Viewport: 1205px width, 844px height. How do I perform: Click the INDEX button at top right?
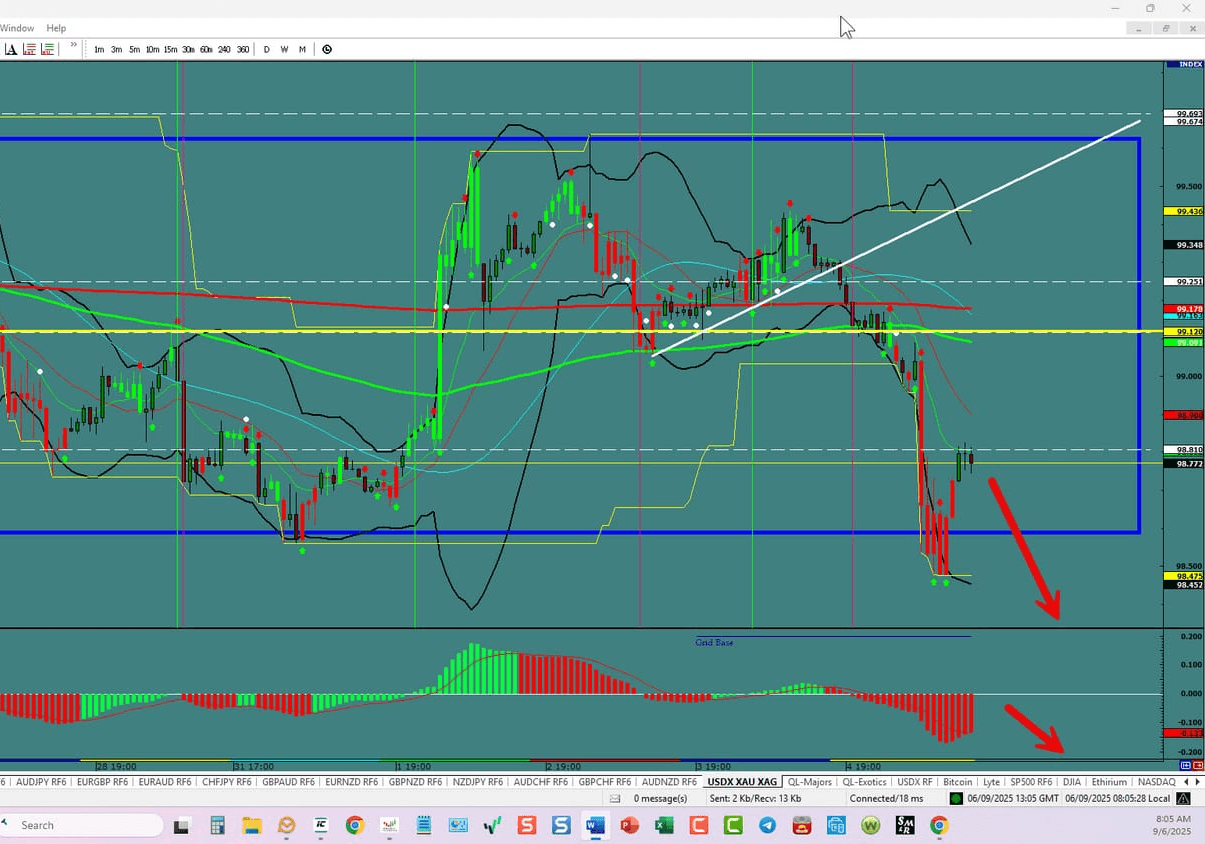[1183, 63]
